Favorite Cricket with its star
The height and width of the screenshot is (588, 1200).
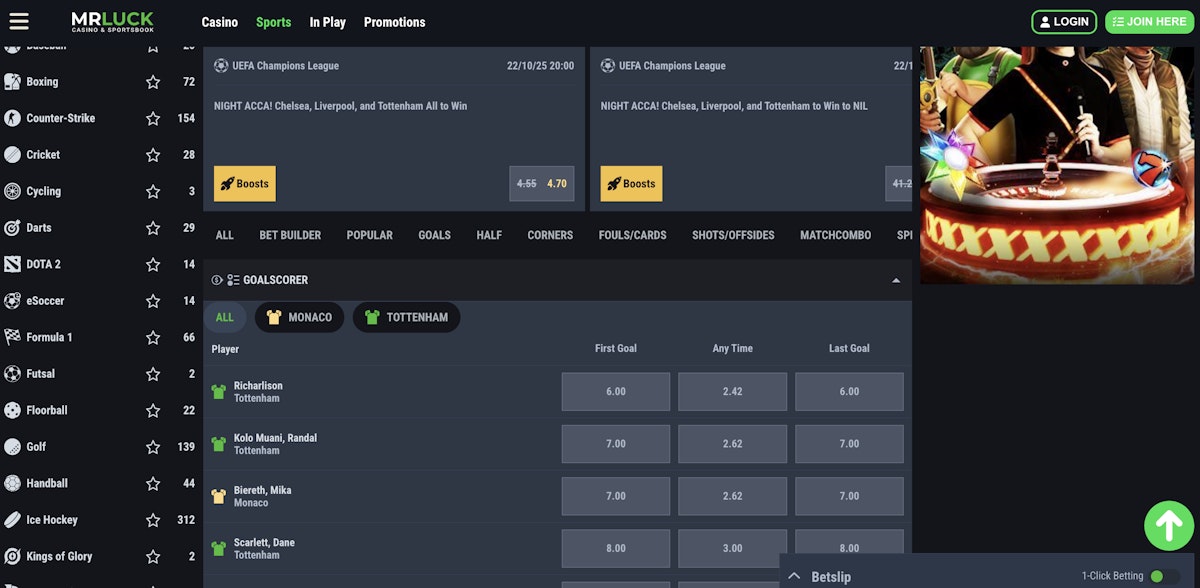tap(153, 155)
